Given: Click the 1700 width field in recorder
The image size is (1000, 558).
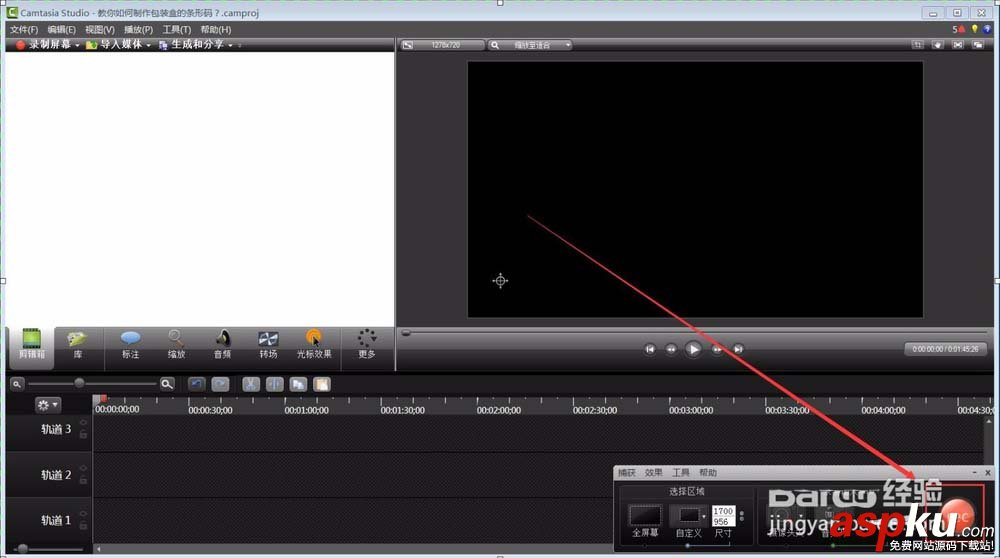Looking at the screenshot, I should pyautogui.click(x=723, y=511).
